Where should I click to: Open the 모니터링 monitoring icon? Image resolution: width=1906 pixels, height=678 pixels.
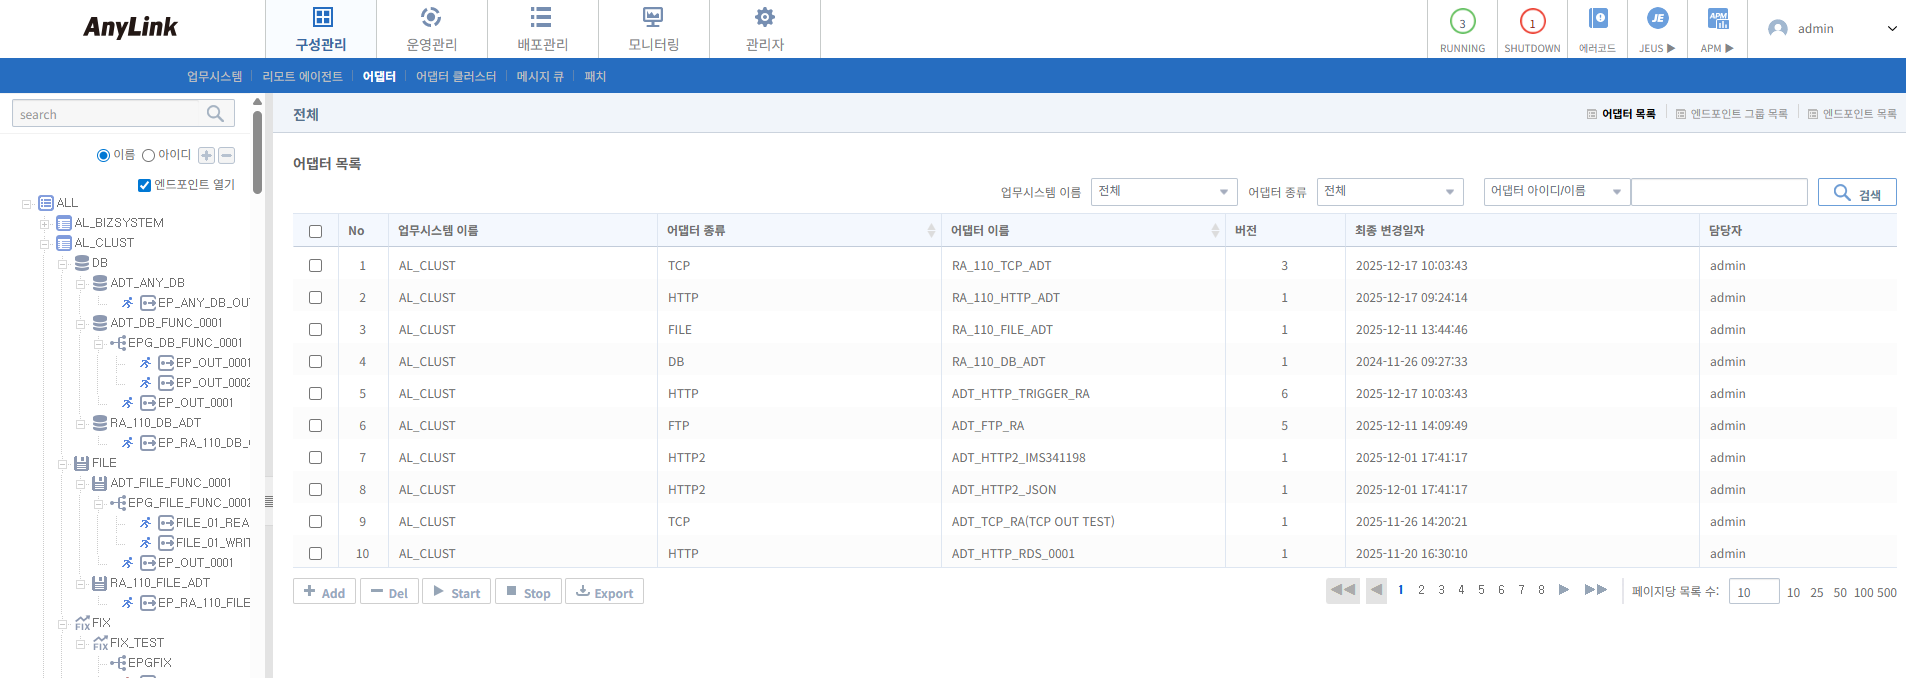tap(653, 18)
